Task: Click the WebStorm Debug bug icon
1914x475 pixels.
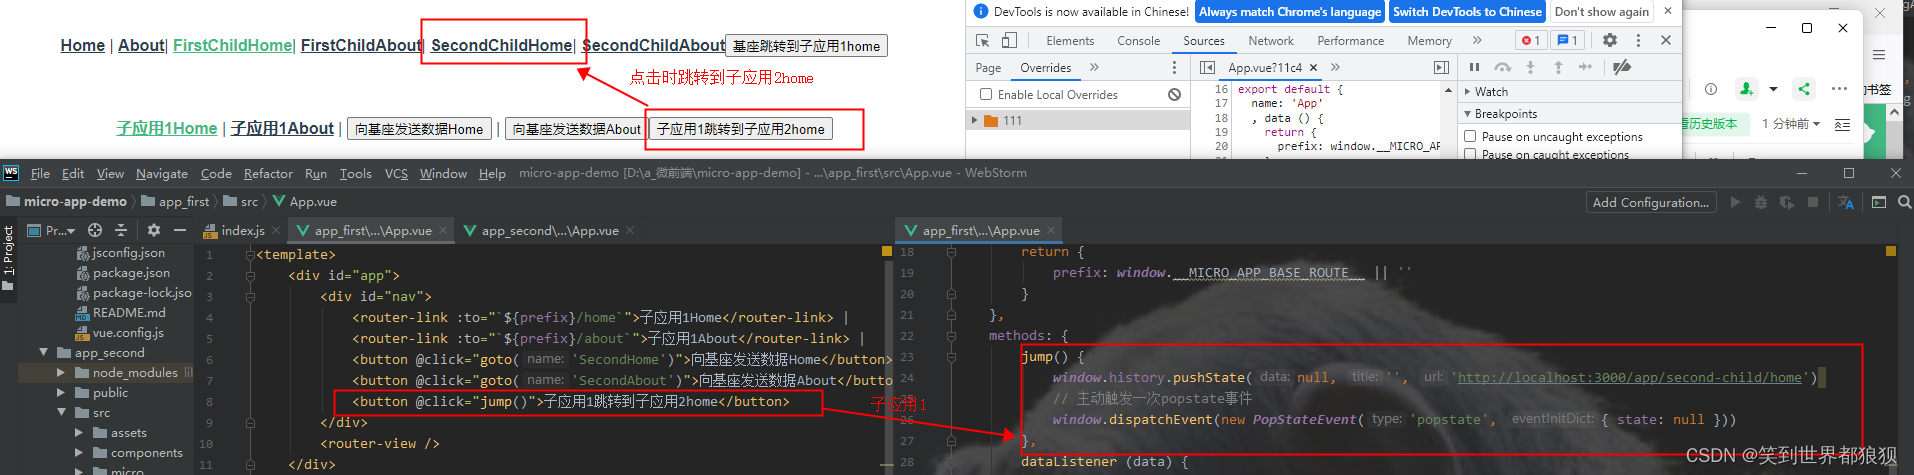Action: click(x=1761, y=202)
